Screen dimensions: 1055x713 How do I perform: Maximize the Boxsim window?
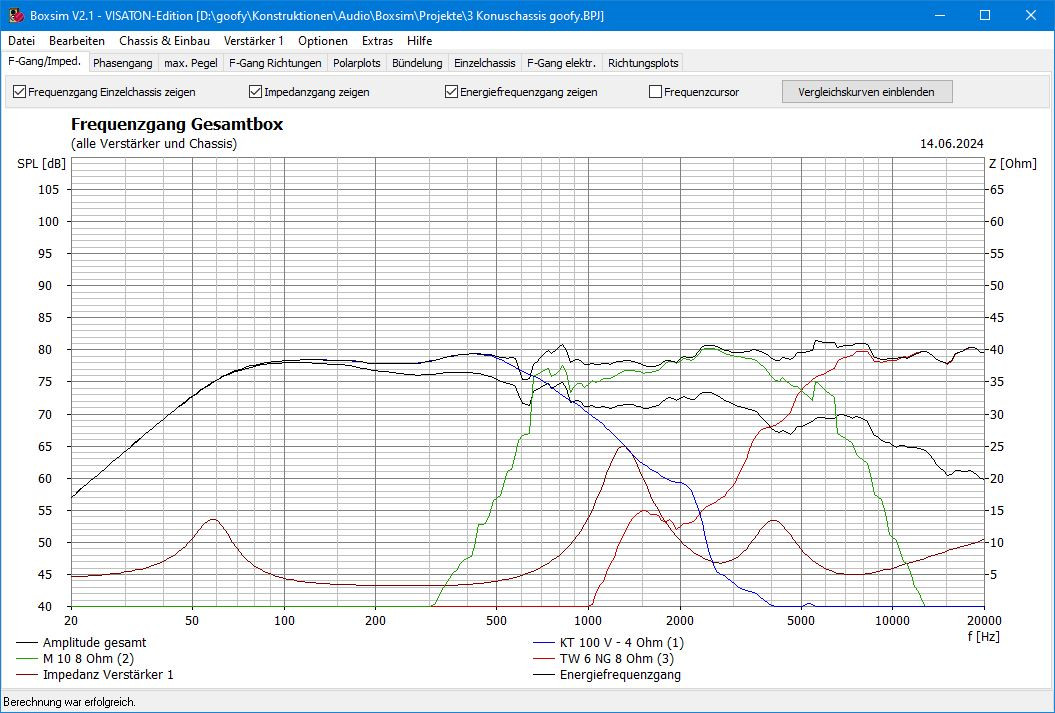coord(985,16)
